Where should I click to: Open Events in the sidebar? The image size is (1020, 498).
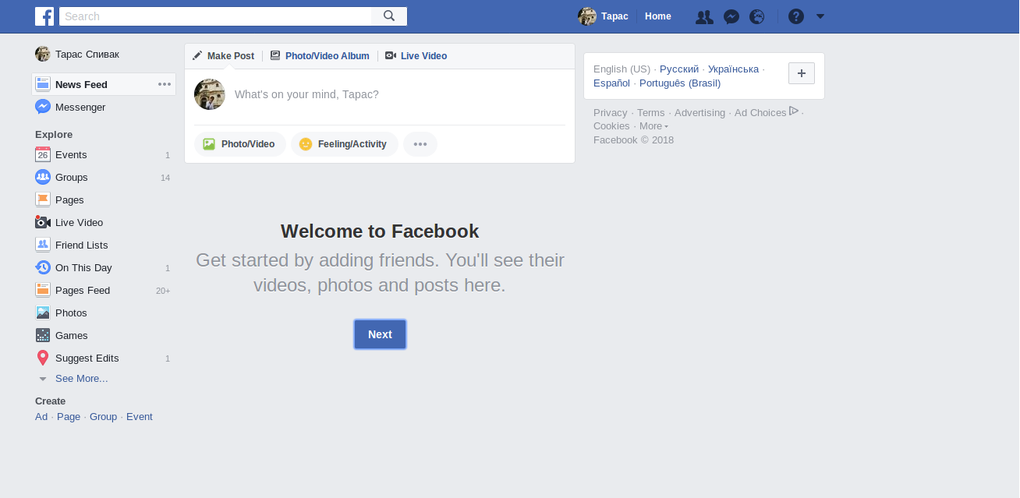70,155
